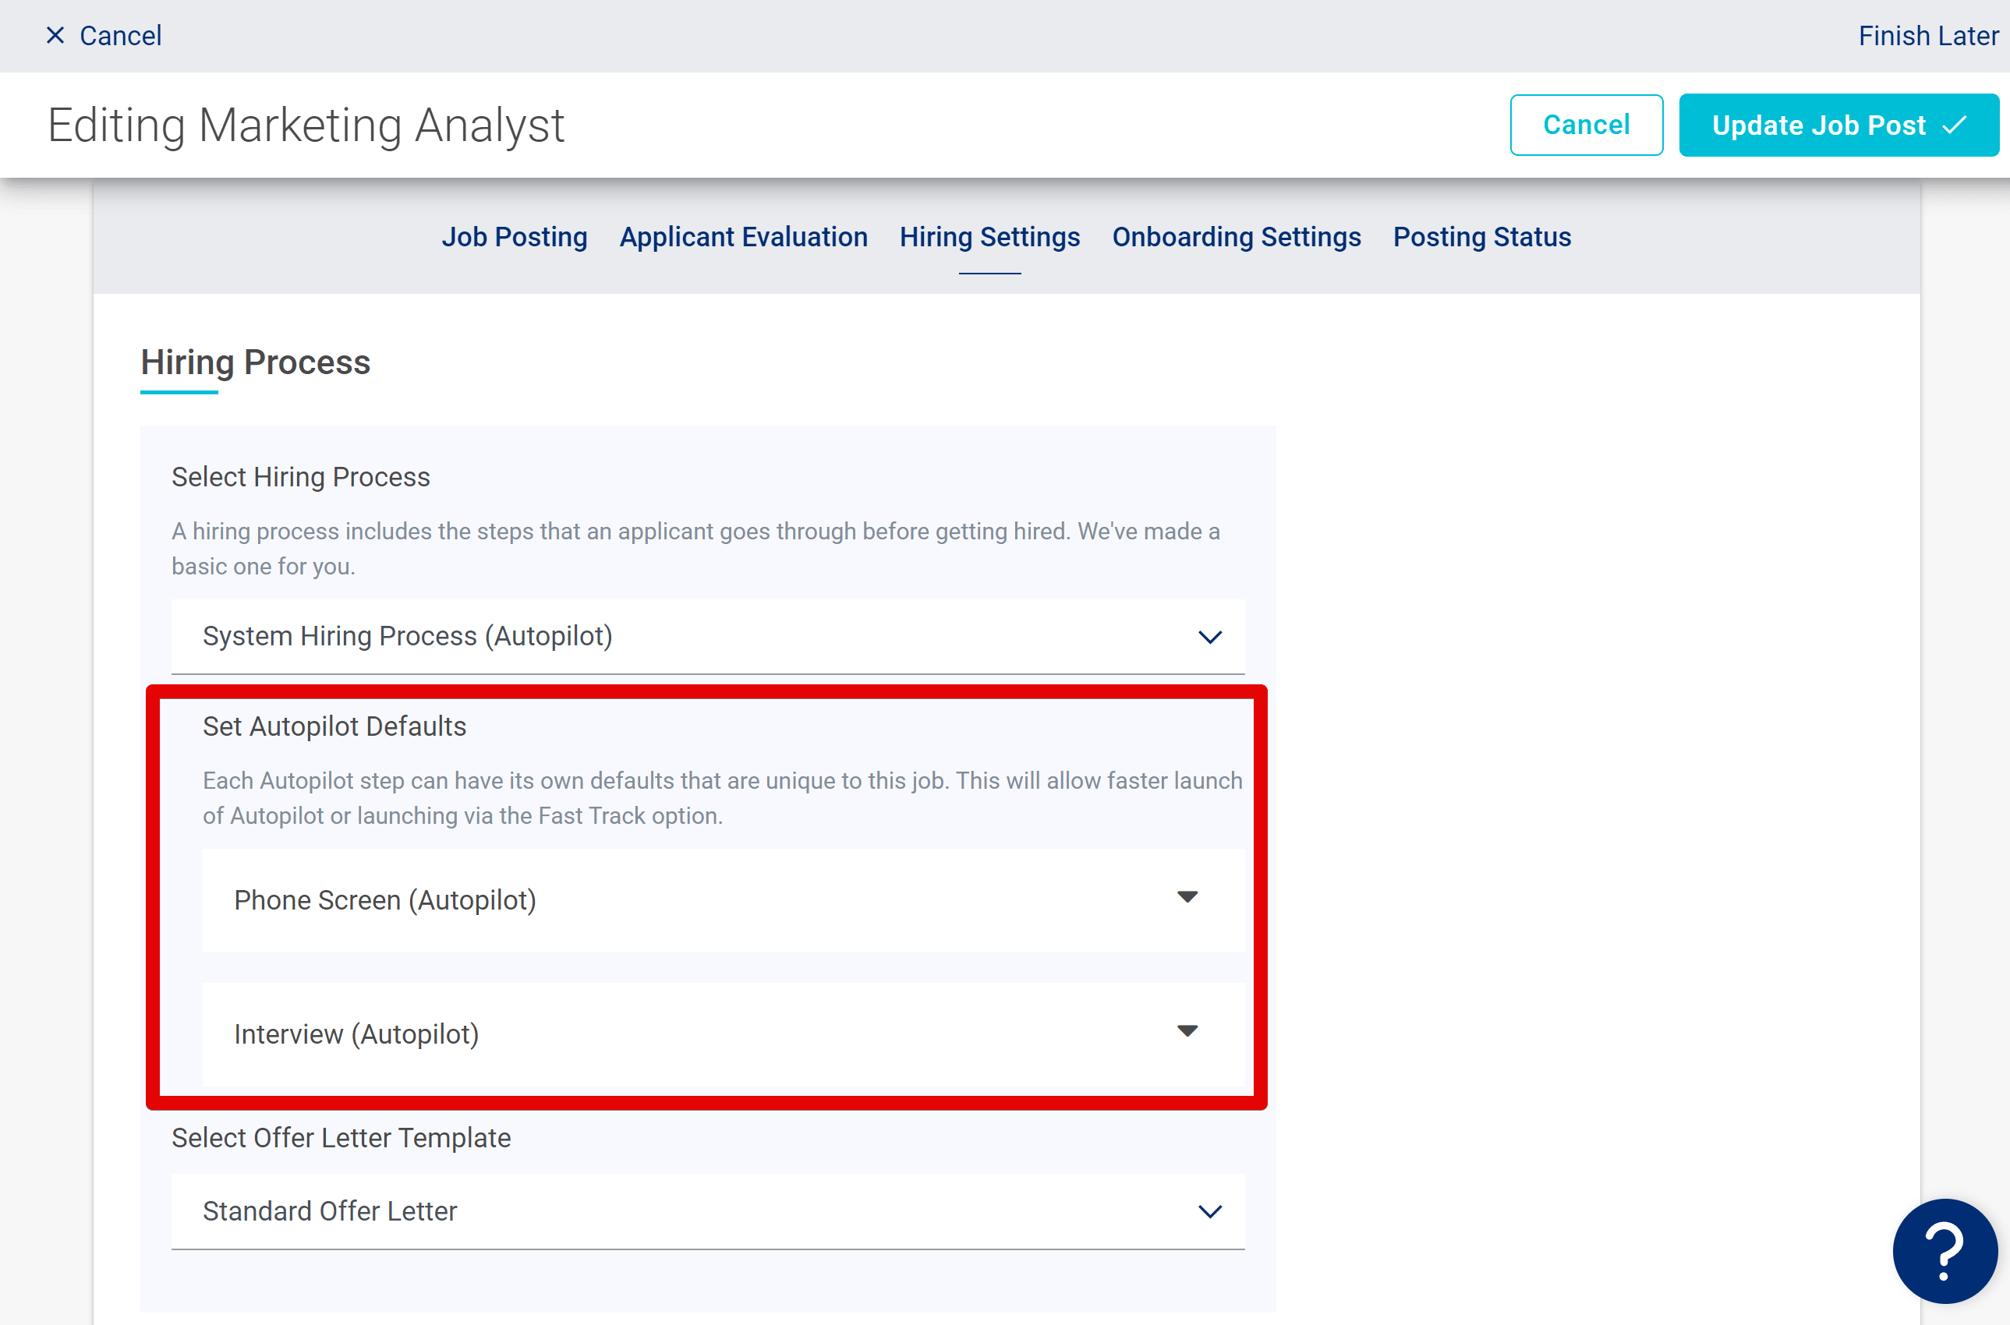Open the Applicant Evaluation tab
This screenshot has width=2010, height=1325.
[x=743, y=237]
